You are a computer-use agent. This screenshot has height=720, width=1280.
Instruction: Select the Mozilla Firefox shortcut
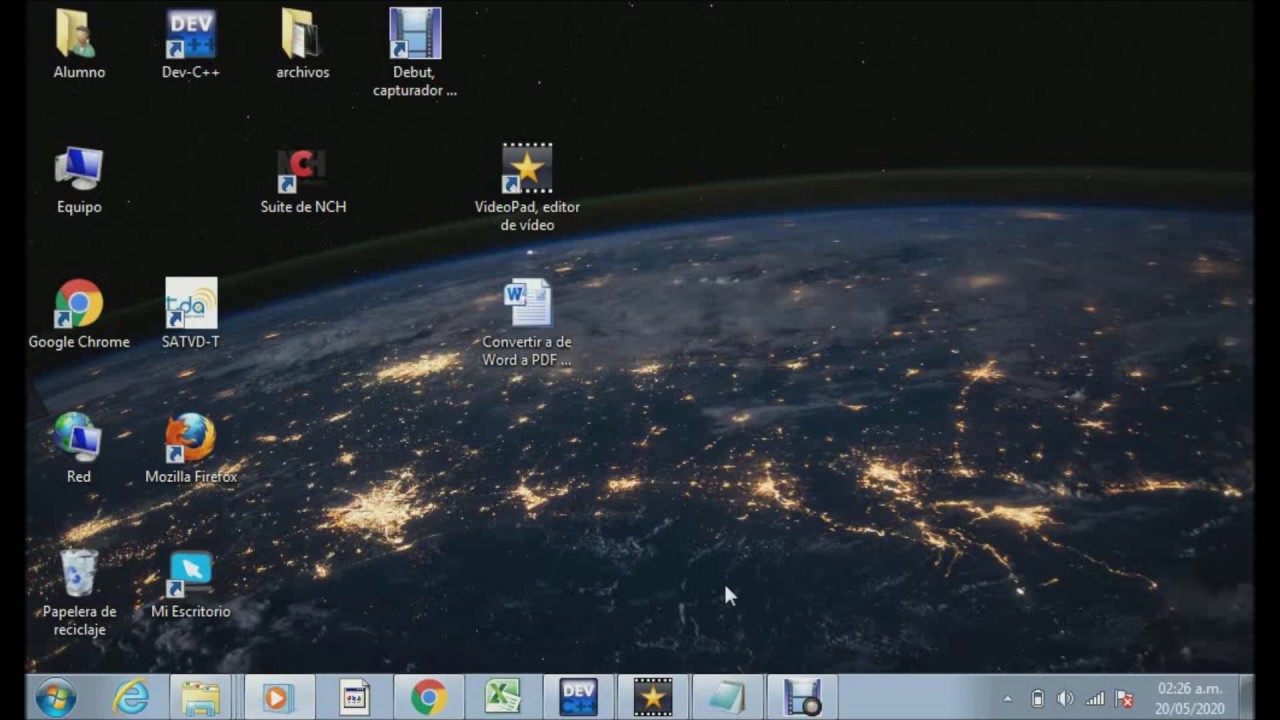[191, 449]
